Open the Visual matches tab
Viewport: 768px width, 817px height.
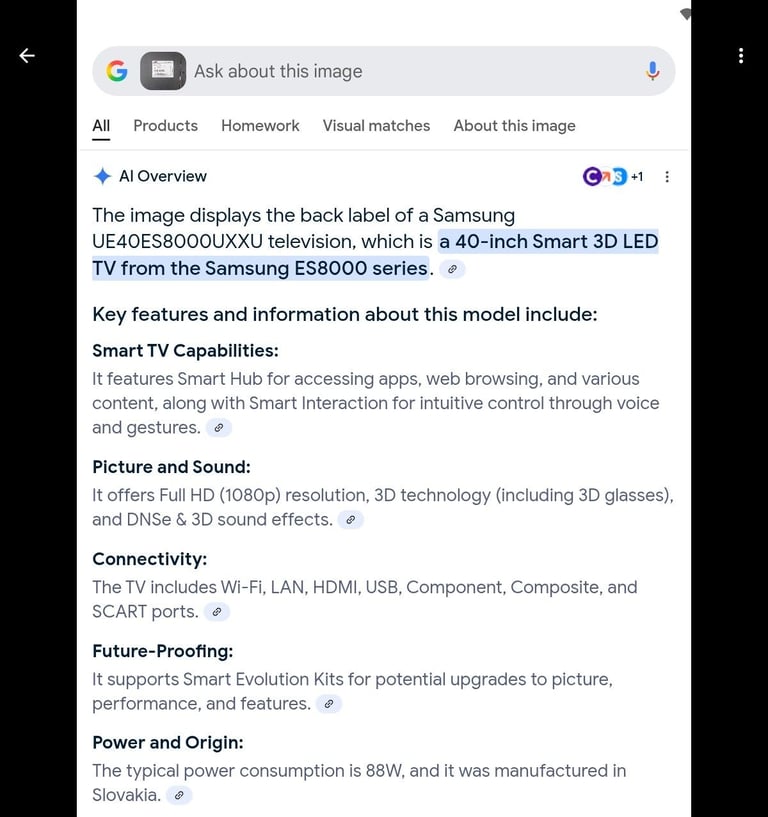click(x=376, y=126)
